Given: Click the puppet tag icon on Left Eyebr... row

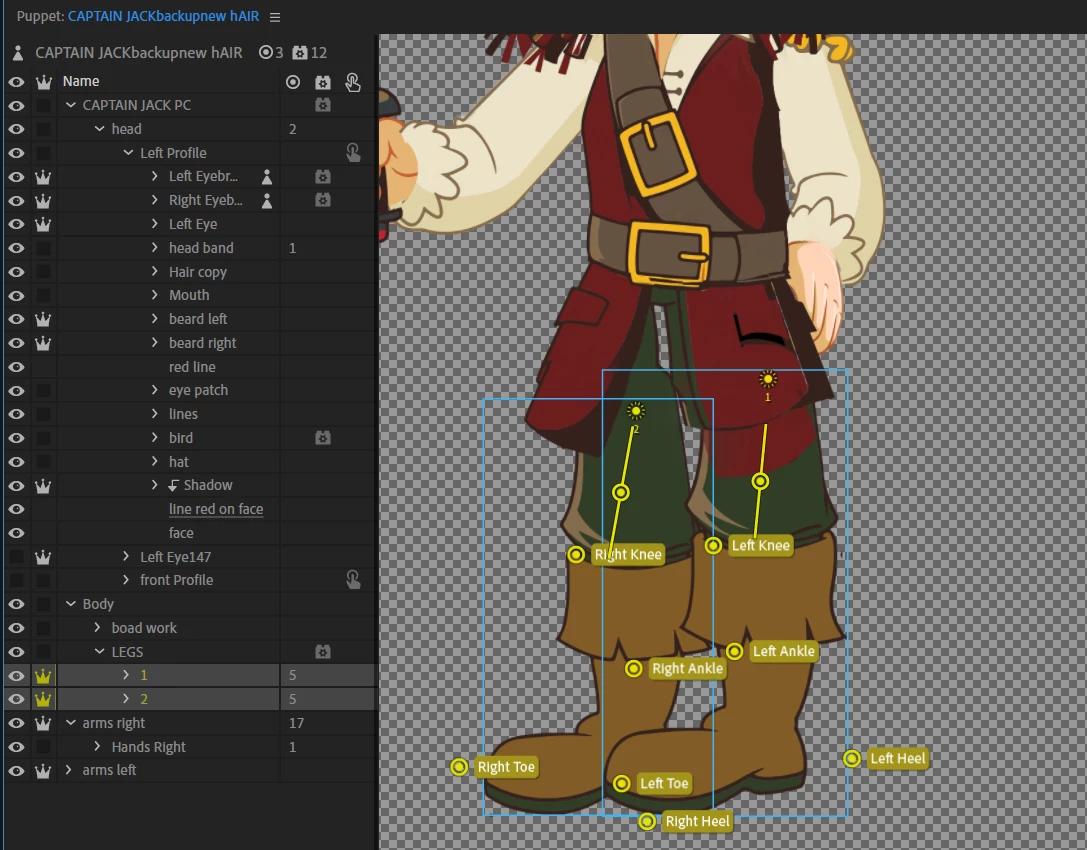Looking at the screenshot, I should pyautogui.click(x=267, y=177).
